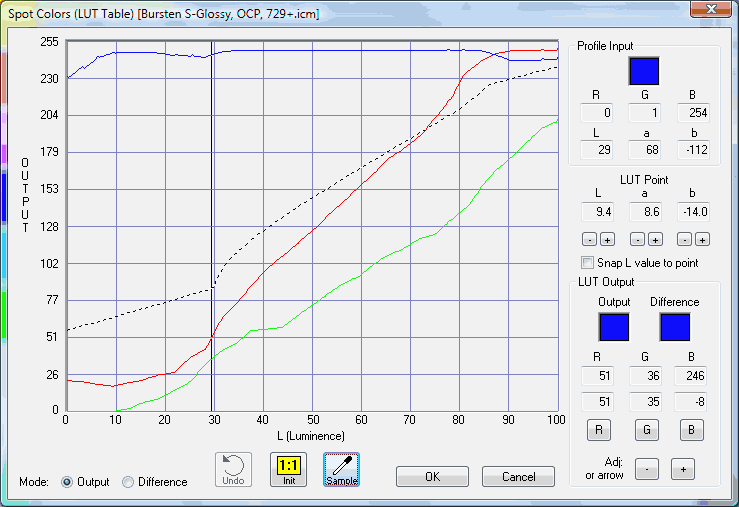Click LUT Output R field 51

[x=598, y=376]
